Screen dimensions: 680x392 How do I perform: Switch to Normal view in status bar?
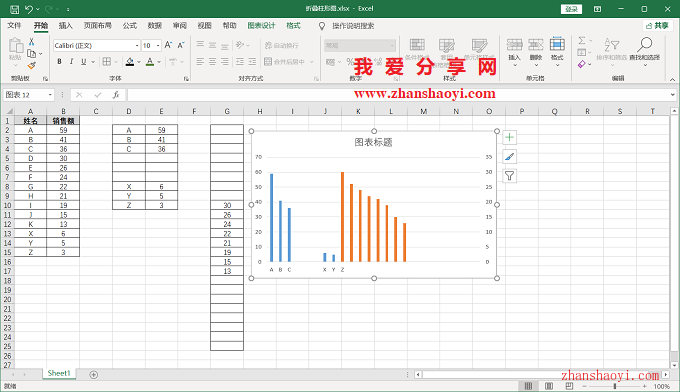528,386
